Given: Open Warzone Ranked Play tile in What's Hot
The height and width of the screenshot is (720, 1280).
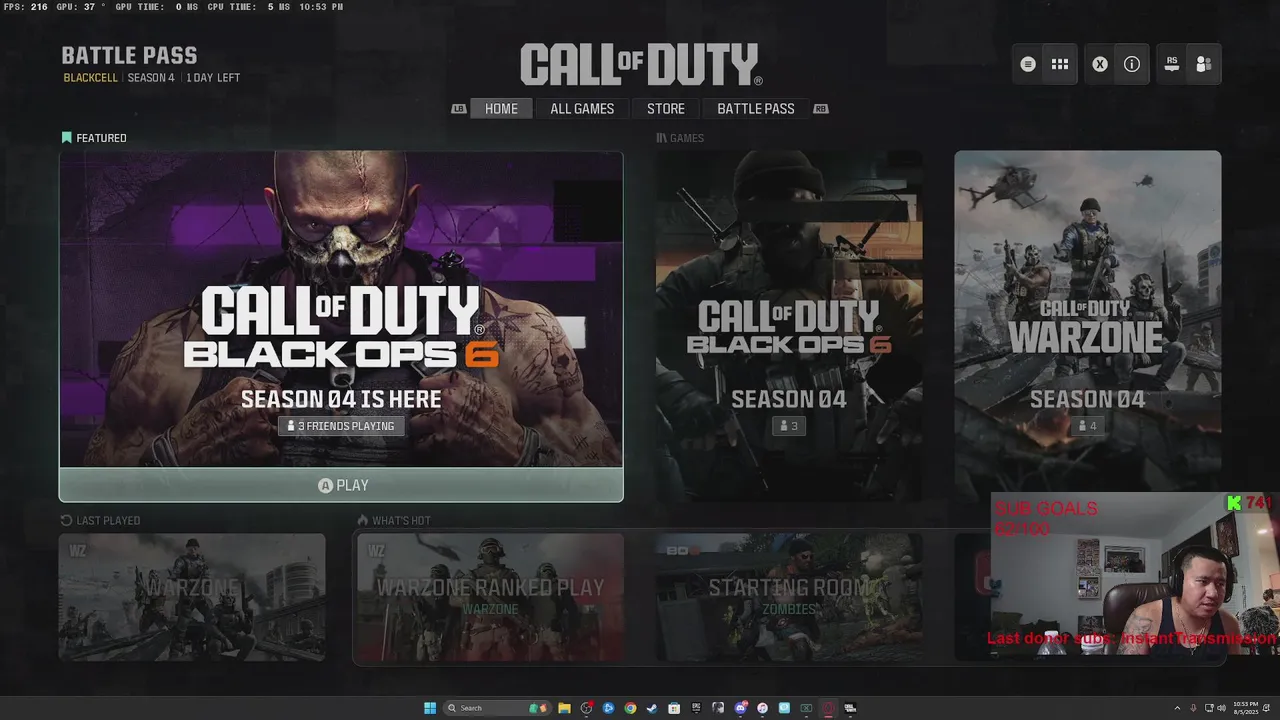Looking at the screenshot, I should 490,597.
